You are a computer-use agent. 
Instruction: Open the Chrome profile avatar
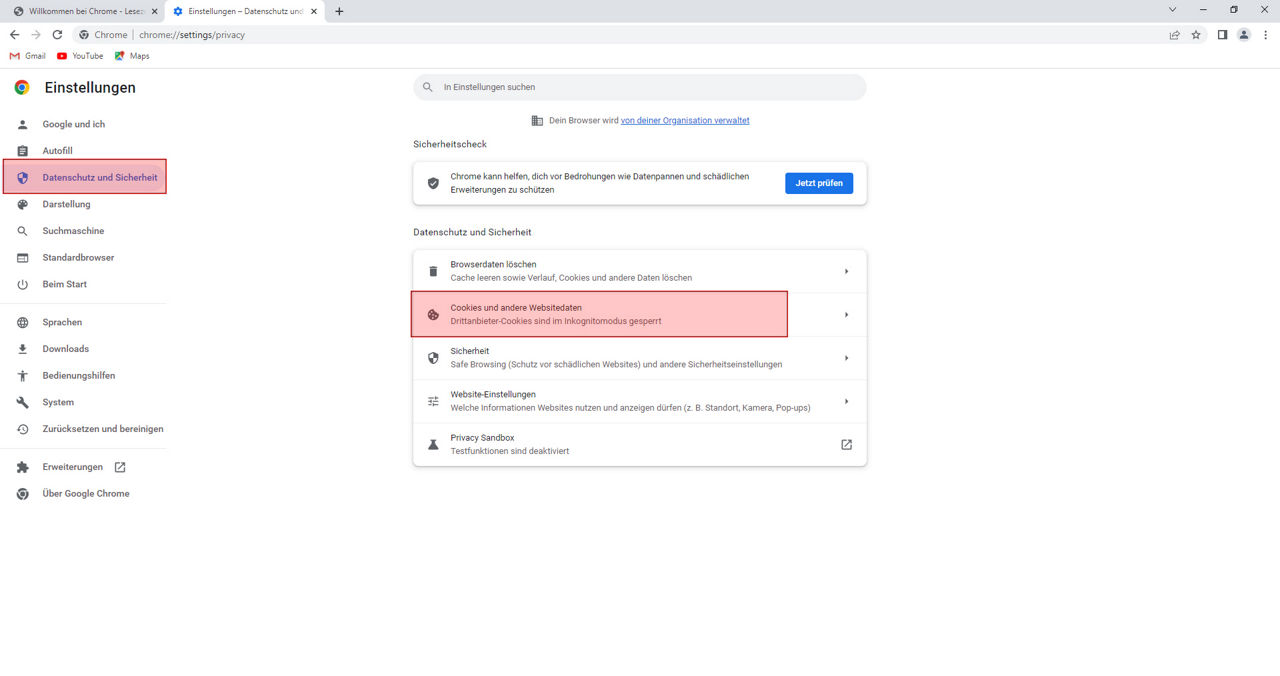1243,34
